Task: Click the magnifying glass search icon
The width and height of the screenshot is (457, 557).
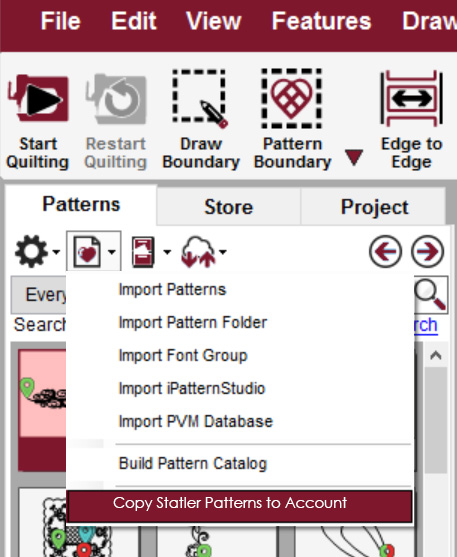Action: [430, 294]
